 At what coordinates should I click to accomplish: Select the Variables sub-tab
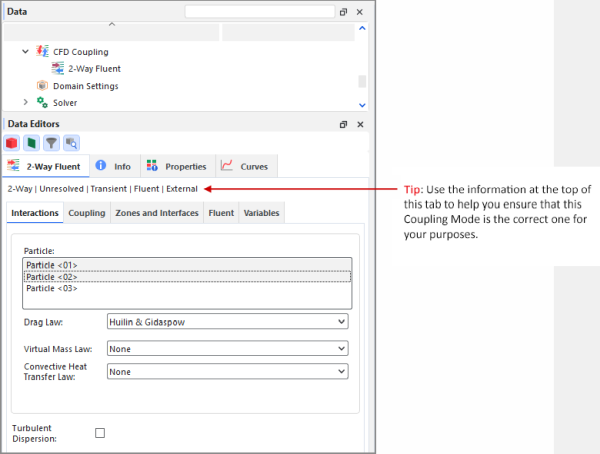pyautogui.click(x=262, y=213)
